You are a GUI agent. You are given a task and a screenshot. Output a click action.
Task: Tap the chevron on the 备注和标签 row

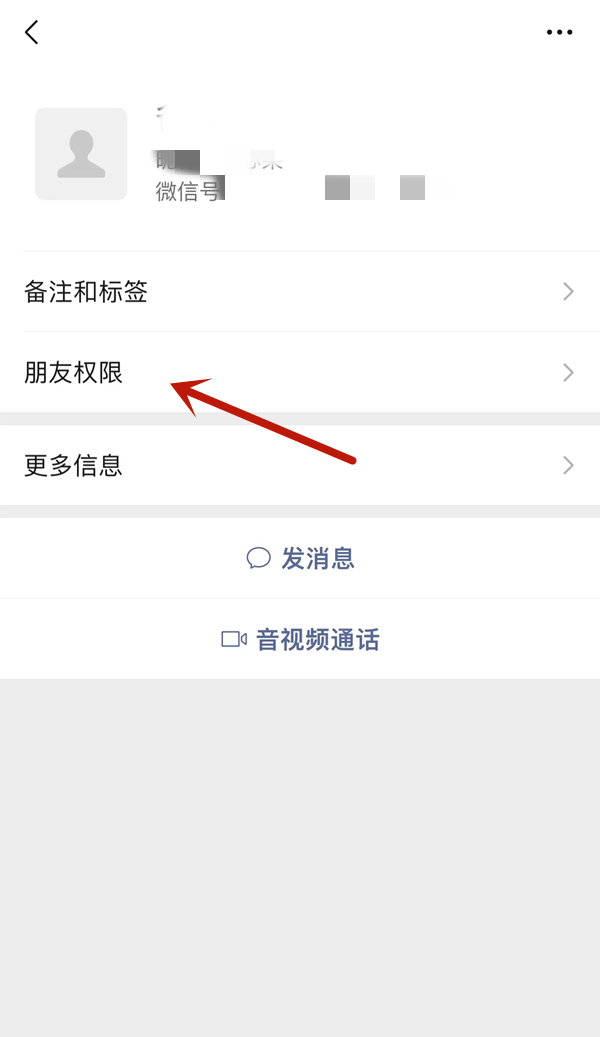tap(568, 292)
